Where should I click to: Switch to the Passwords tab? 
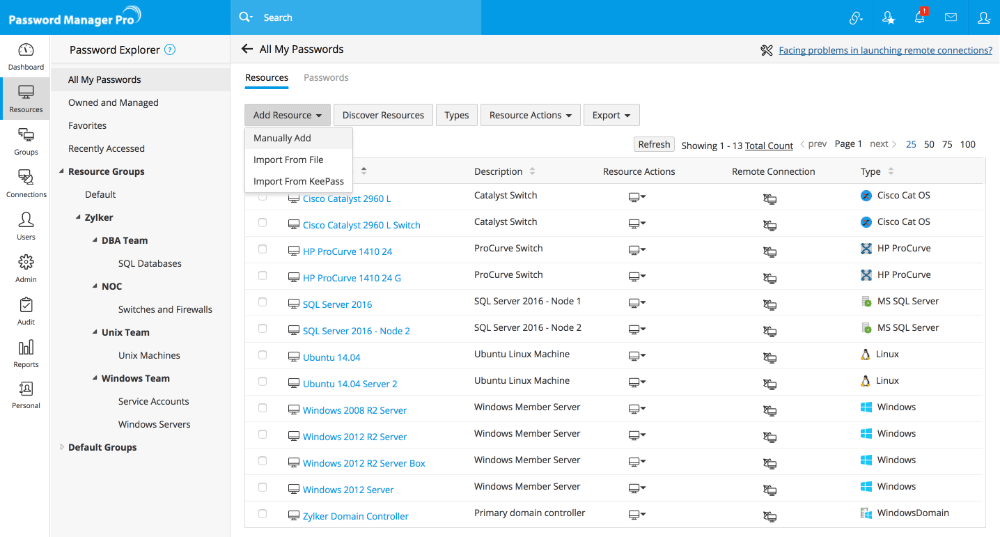[x=326, y=78]
